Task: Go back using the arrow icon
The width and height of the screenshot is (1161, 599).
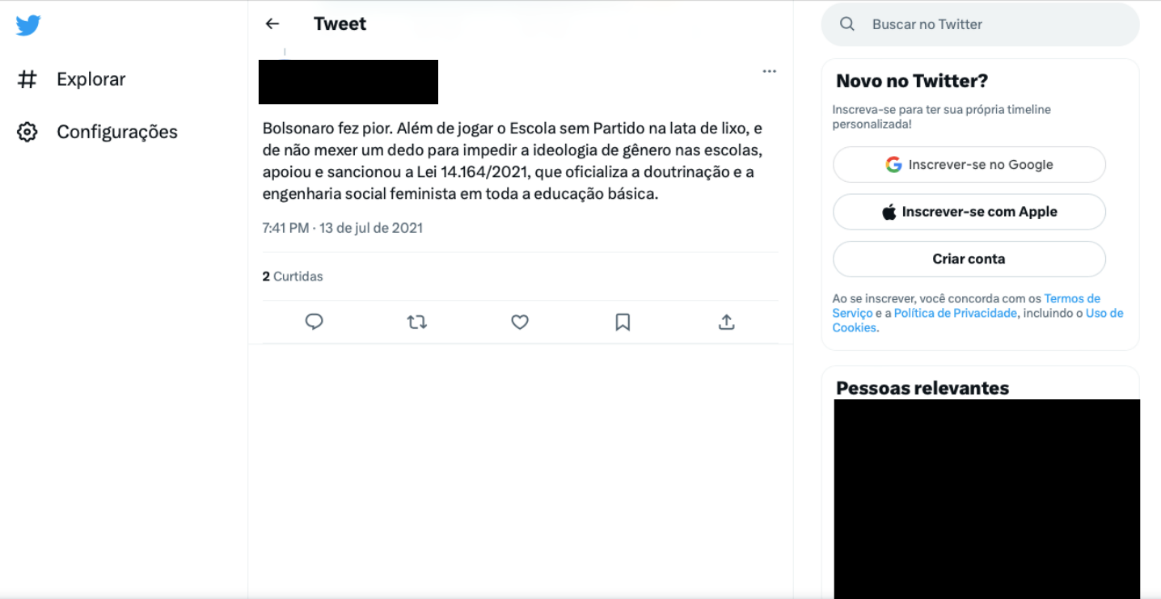Action: [272, 24]
